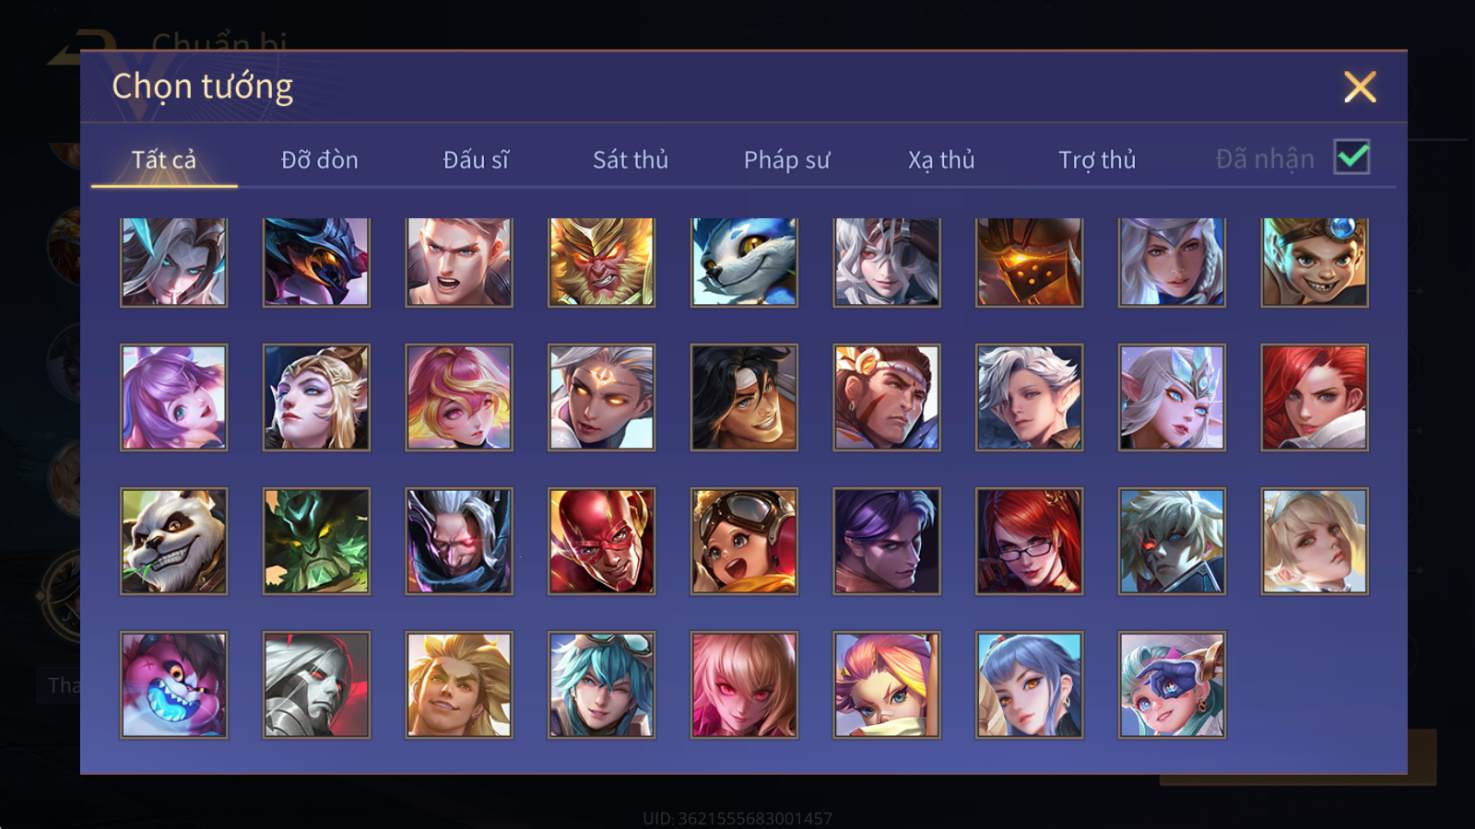Select the Flash hero in red mask
The image size is (1475, 829).
point(601,541)
